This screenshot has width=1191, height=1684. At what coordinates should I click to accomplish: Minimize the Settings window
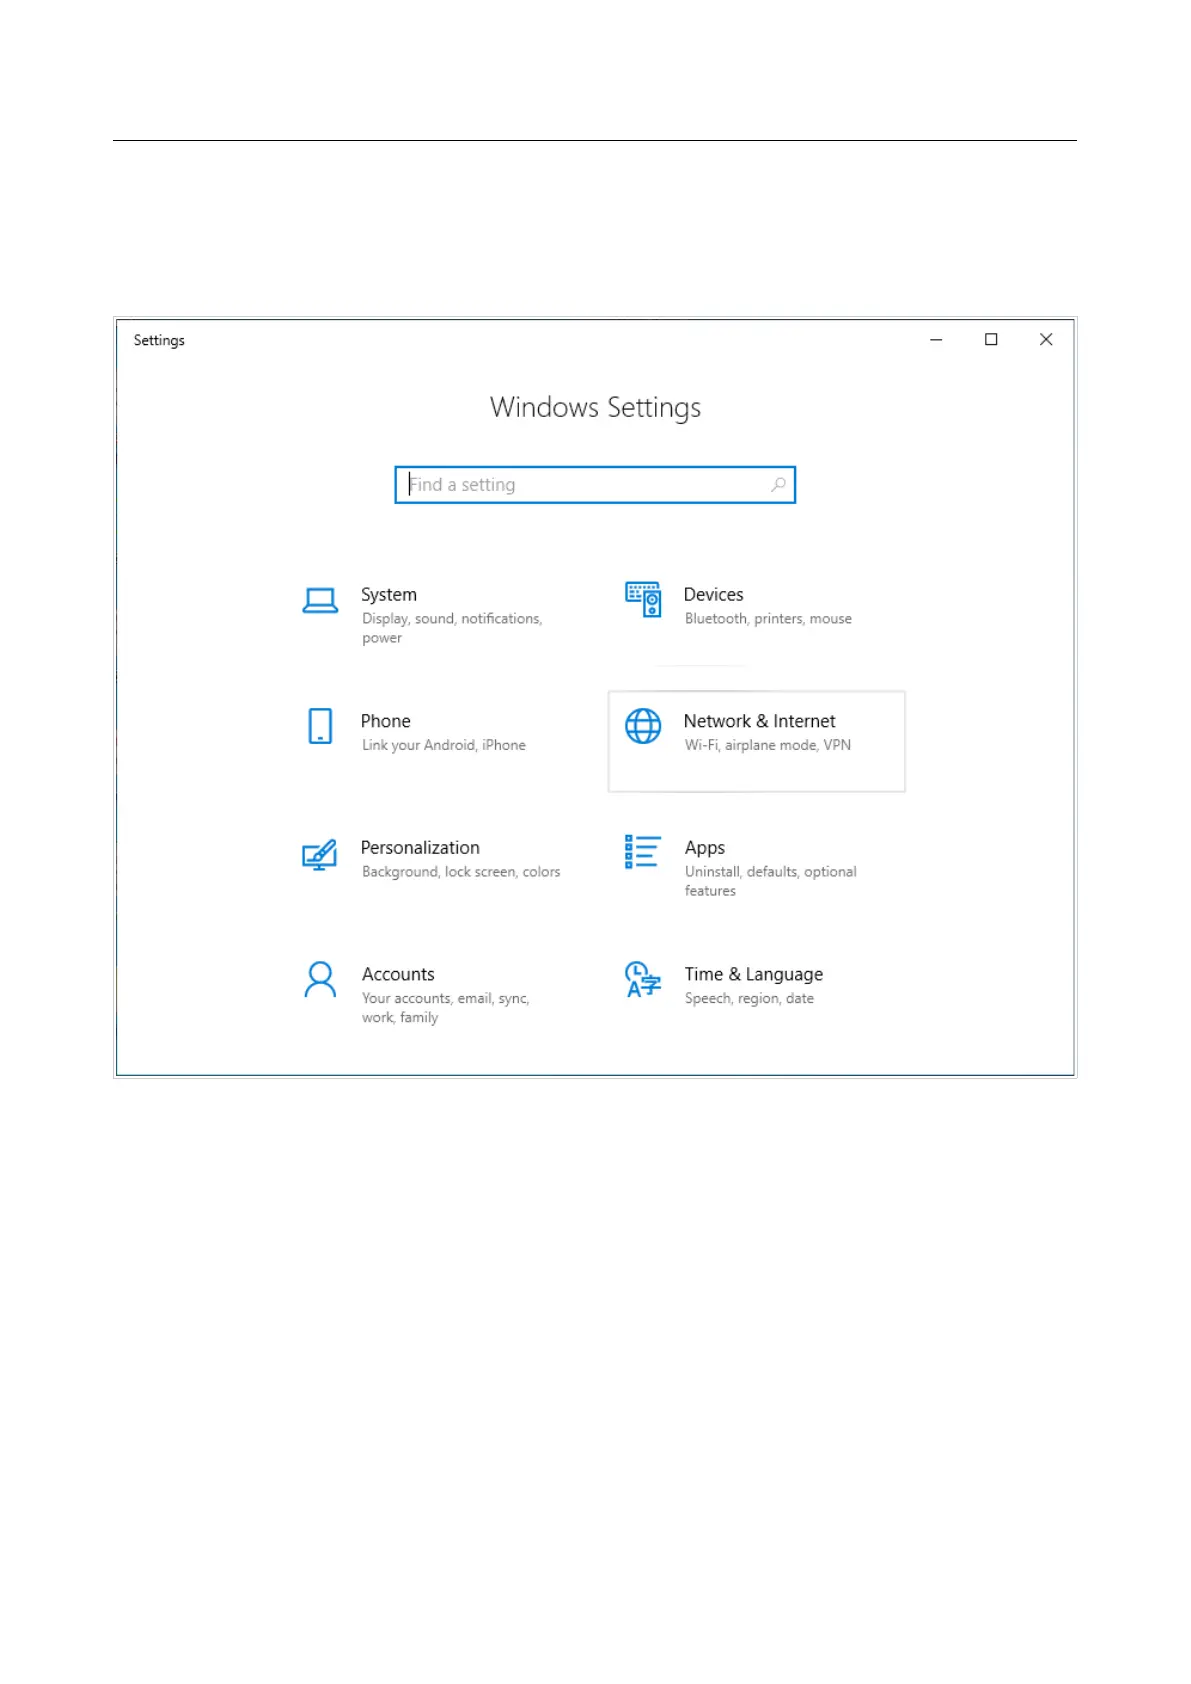[936, 340]
